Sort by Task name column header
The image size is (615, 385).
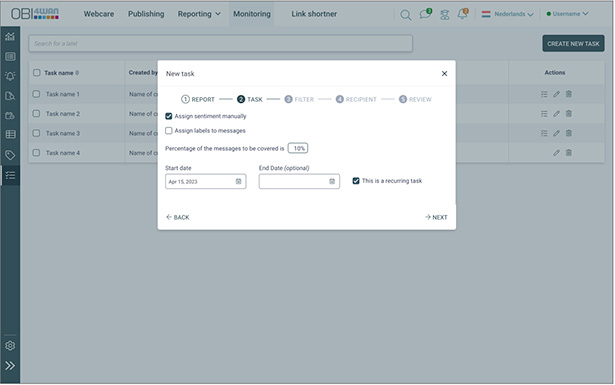61,73
